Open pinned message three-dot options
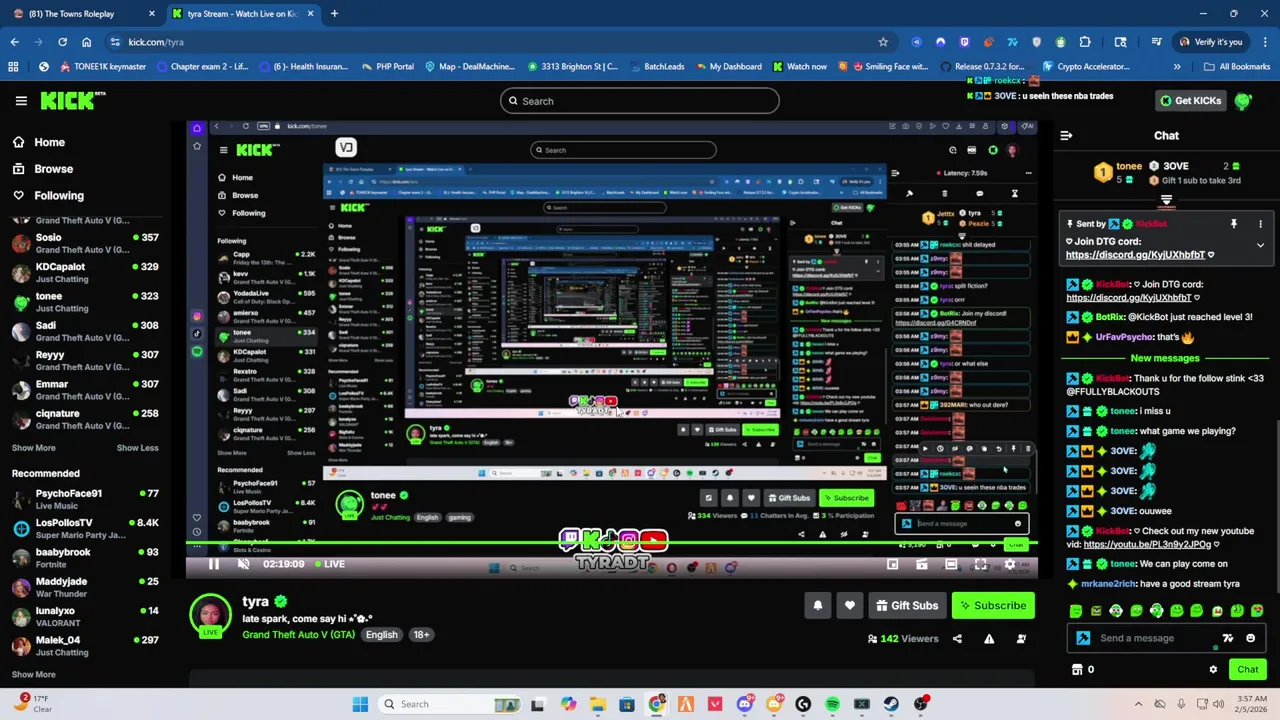This screenshot has height=720, width=1280. 1260,224
